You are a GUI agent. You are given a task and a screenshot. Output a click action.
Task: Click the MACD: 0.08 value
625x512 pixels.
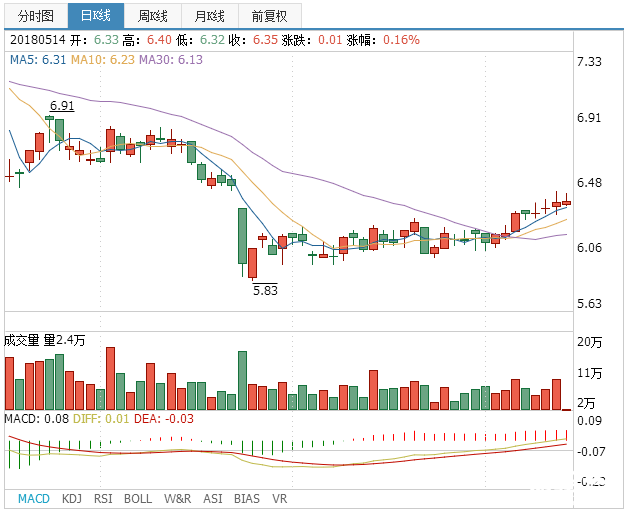click(x=37, y=419)
